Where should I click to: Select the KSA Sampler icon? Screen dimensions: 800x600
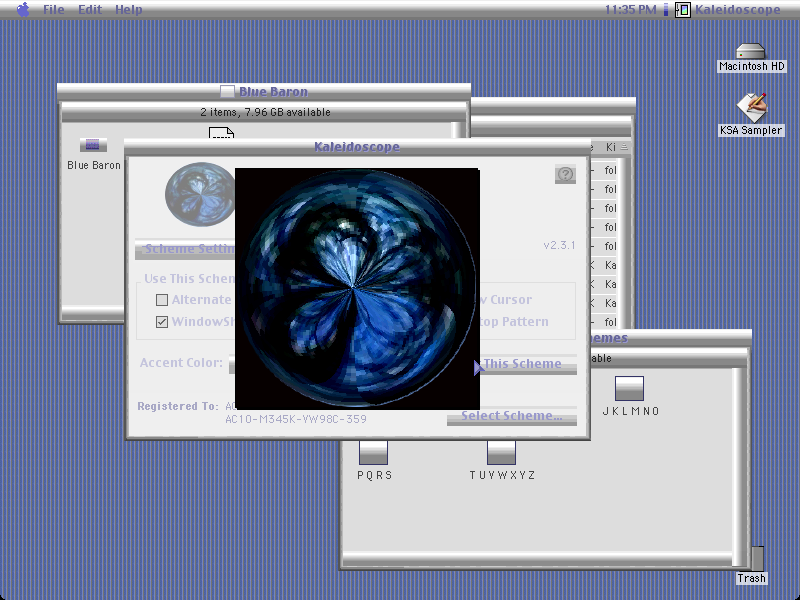point(752,107)
